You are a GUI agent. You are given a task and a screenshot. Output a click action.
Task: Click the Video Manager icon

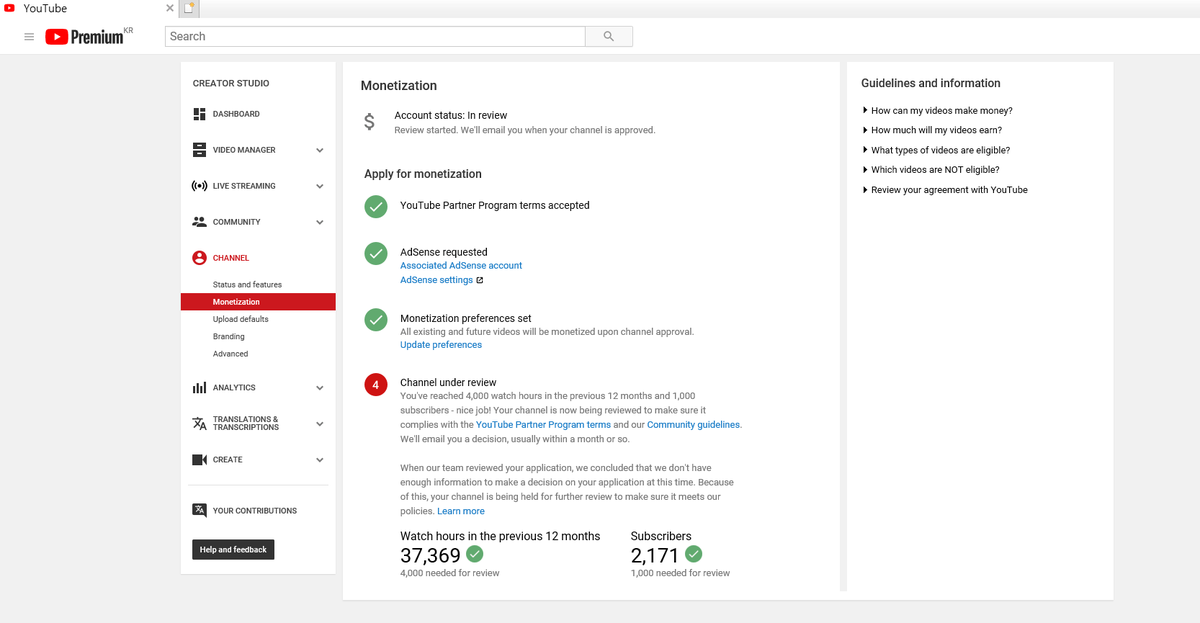point(199,150)
